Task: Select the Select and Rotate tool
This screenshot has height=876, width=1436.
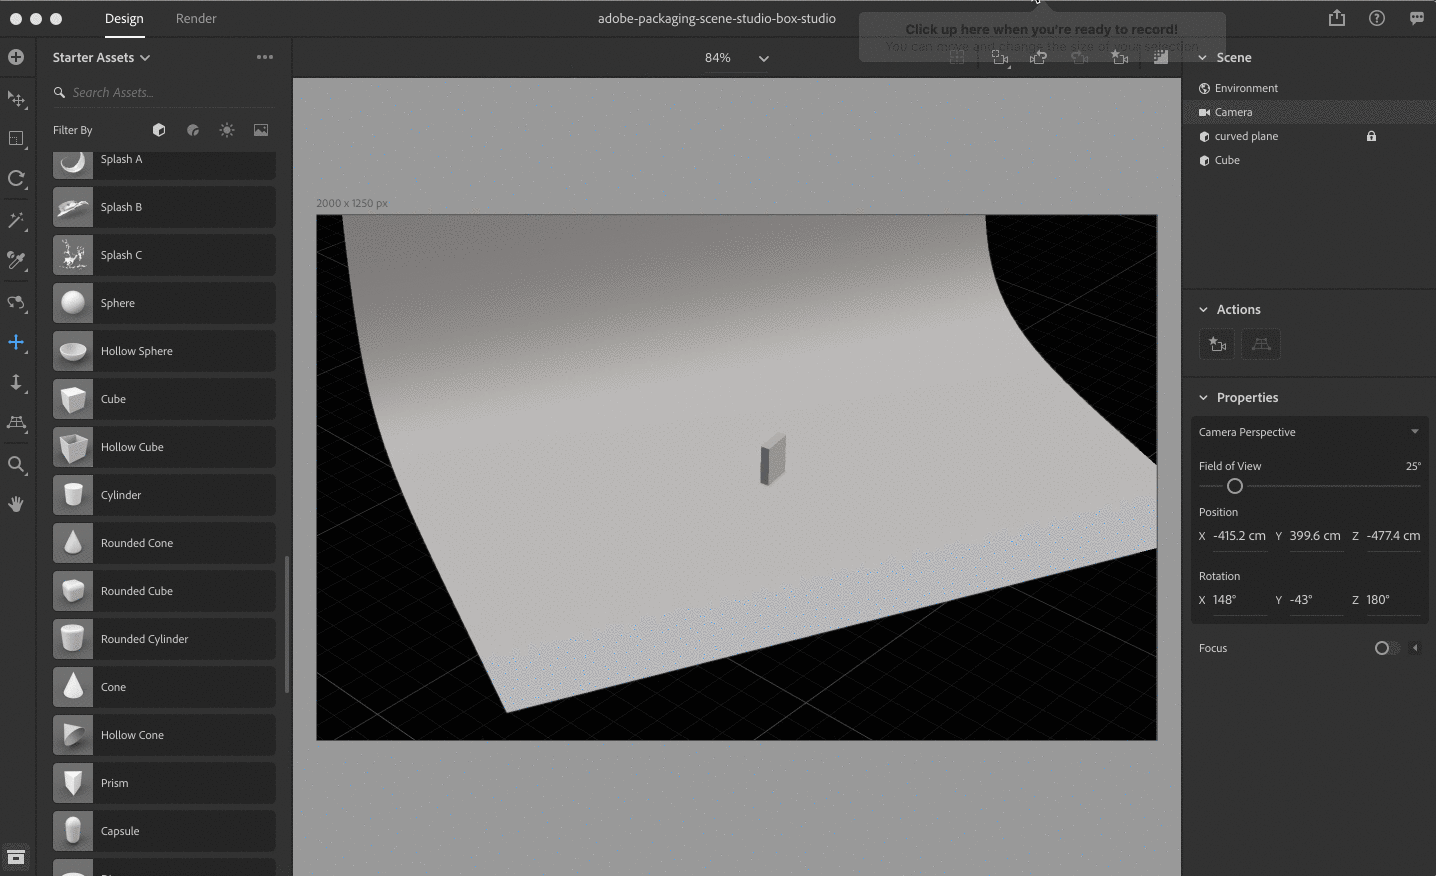Action: coord(16,179)
